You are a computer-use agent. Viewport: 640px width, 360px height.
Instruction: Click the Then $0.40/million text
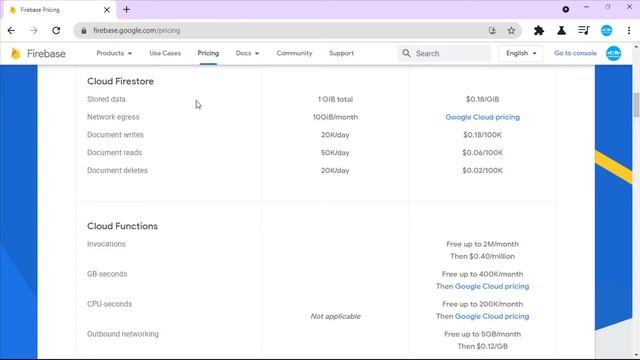pyautogui.click(x=482, y=256)
